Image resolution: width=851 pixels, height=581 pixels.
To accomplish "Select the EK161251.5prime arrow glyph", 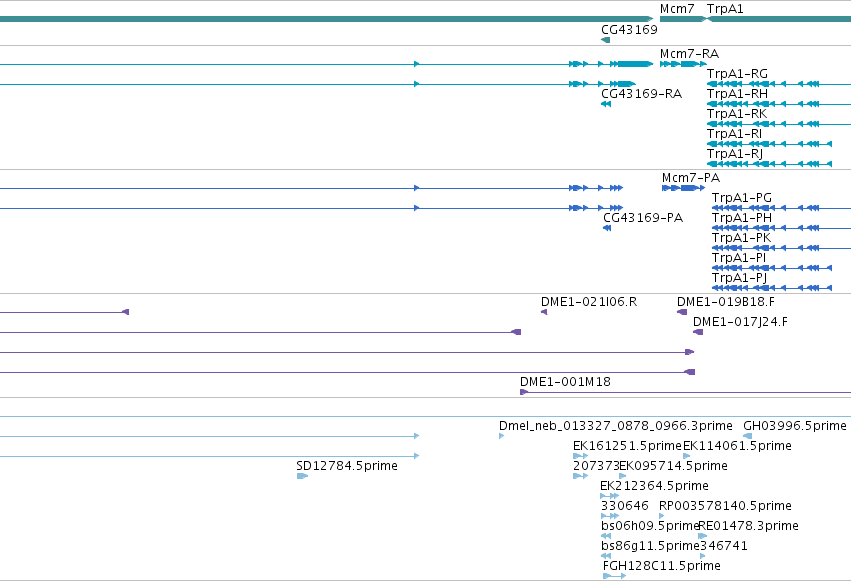I will click(x=580, y=456).
